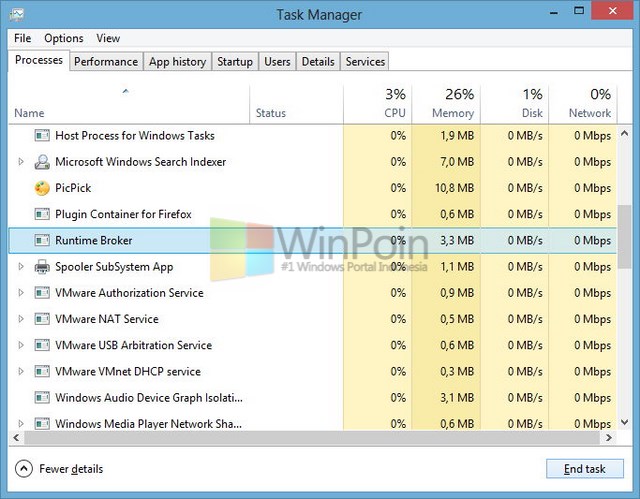Switch to the App history tab
The width and height of the screenshot is (640, 499).
[178, 62]
